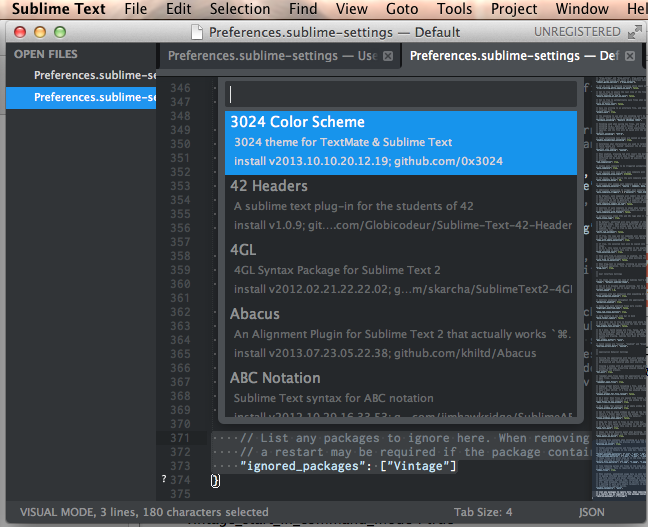Click the package search input field
648x527 pixels.
[x=401, y=94]
